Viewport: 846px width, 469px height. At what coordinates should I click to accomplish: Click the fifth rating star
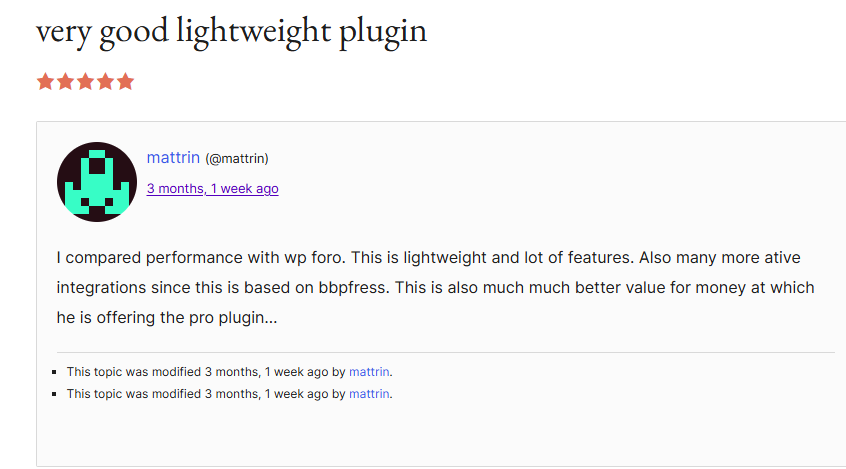[125, 82]
